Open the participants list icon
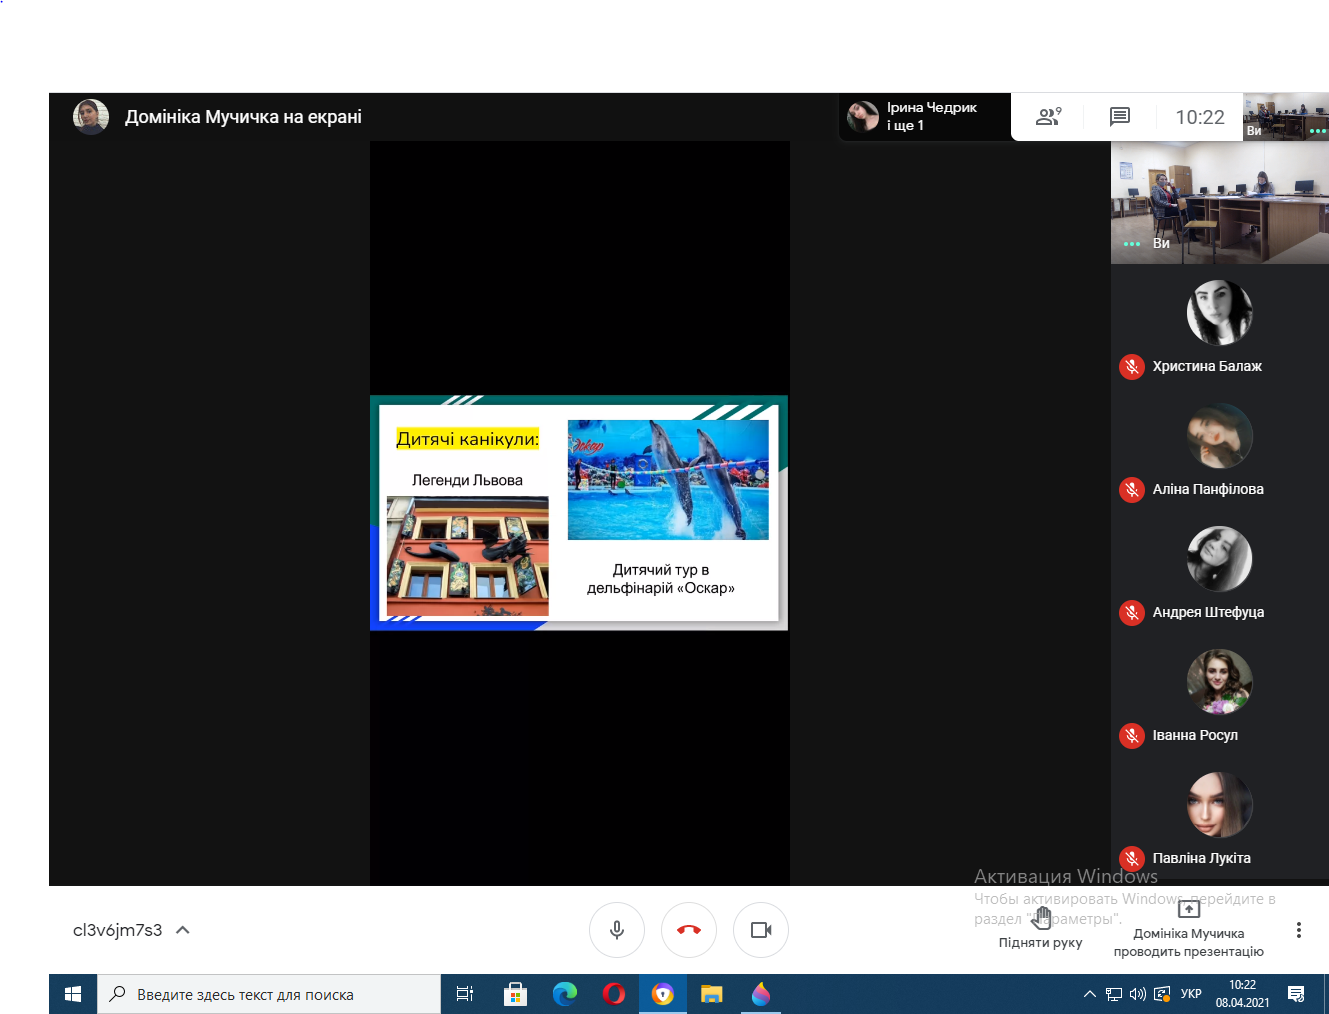 click(1048, 117)
